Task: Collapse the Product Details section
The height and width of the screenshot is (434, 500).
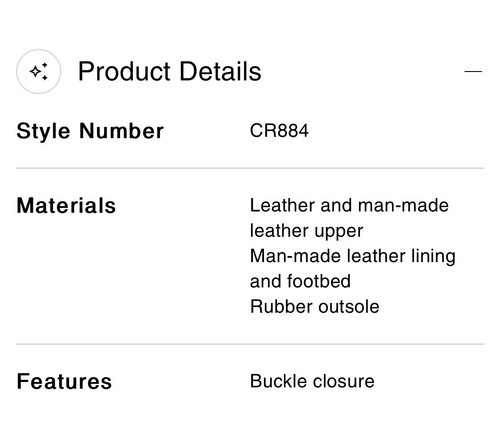Action: pyautogui.click(x=473, y=71)
